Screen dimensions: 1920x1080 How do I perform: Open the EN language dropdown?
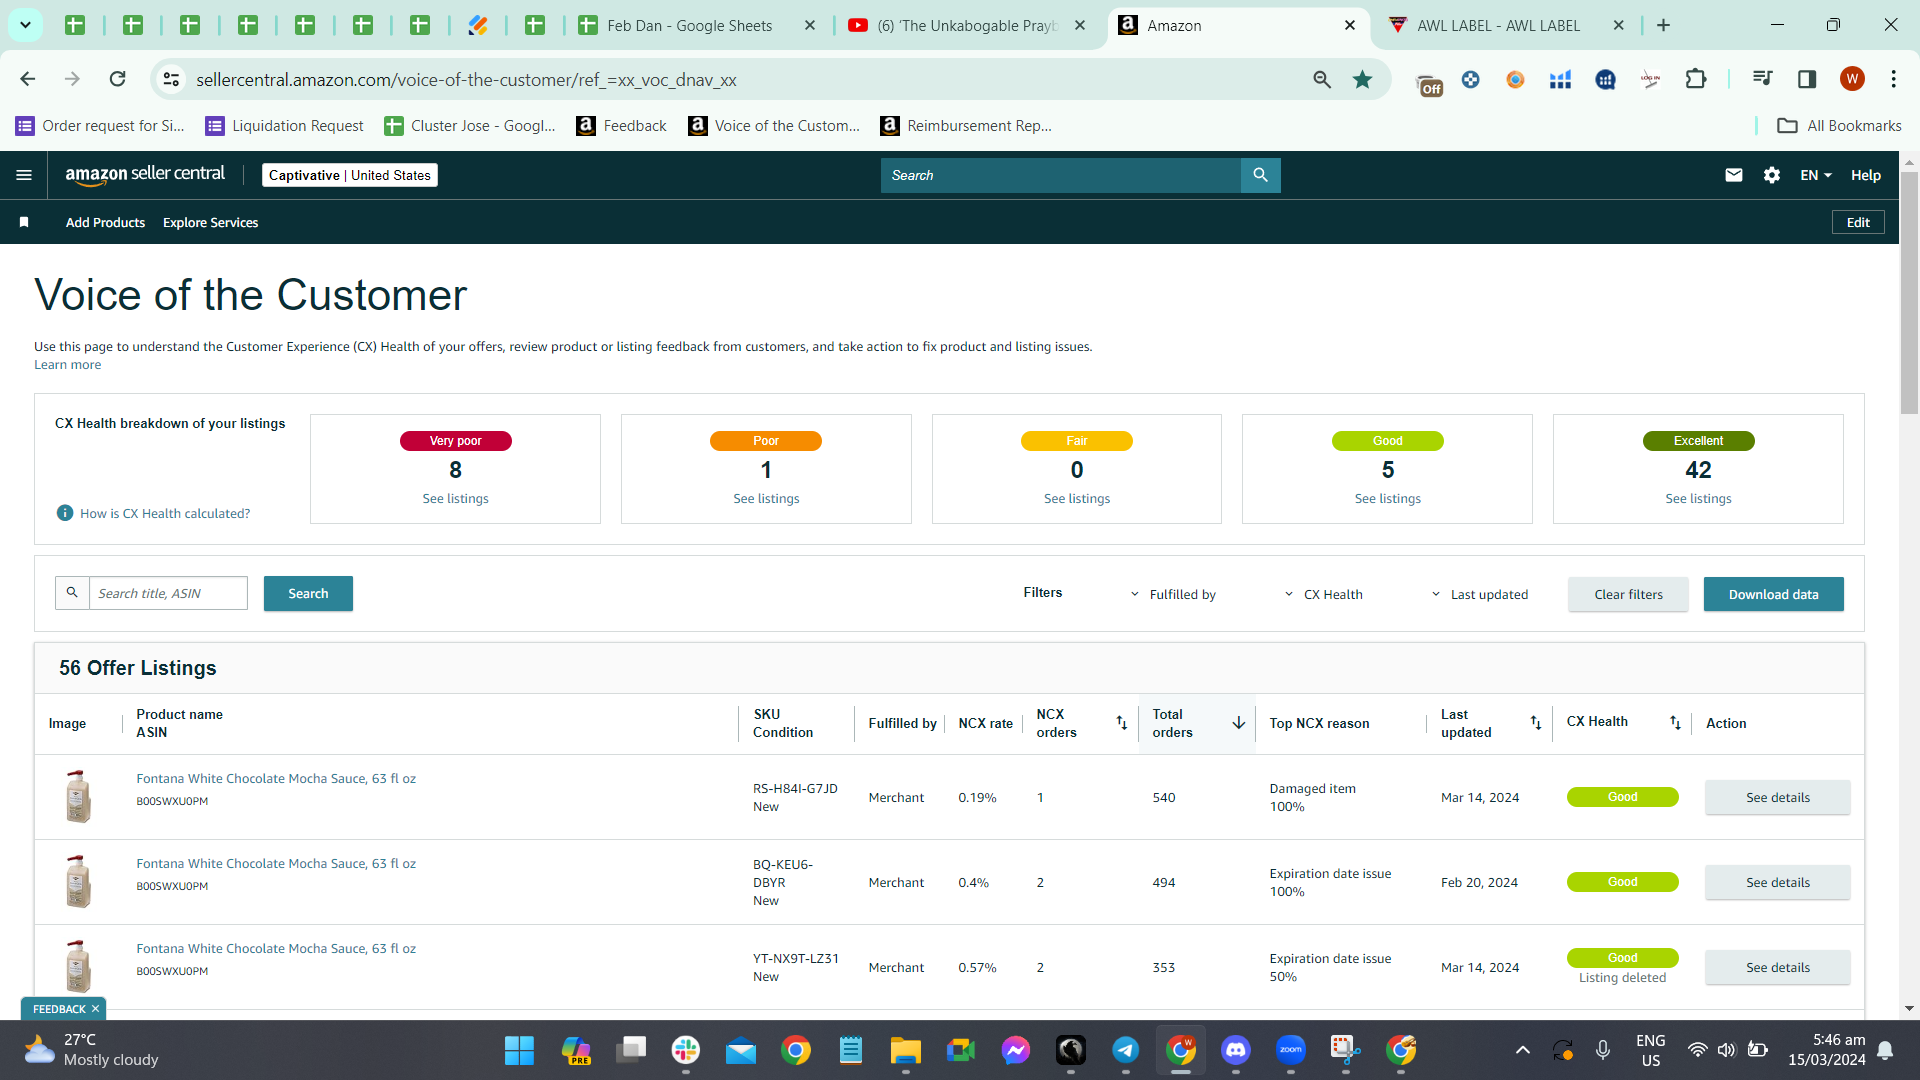(x=1816, y=175)
